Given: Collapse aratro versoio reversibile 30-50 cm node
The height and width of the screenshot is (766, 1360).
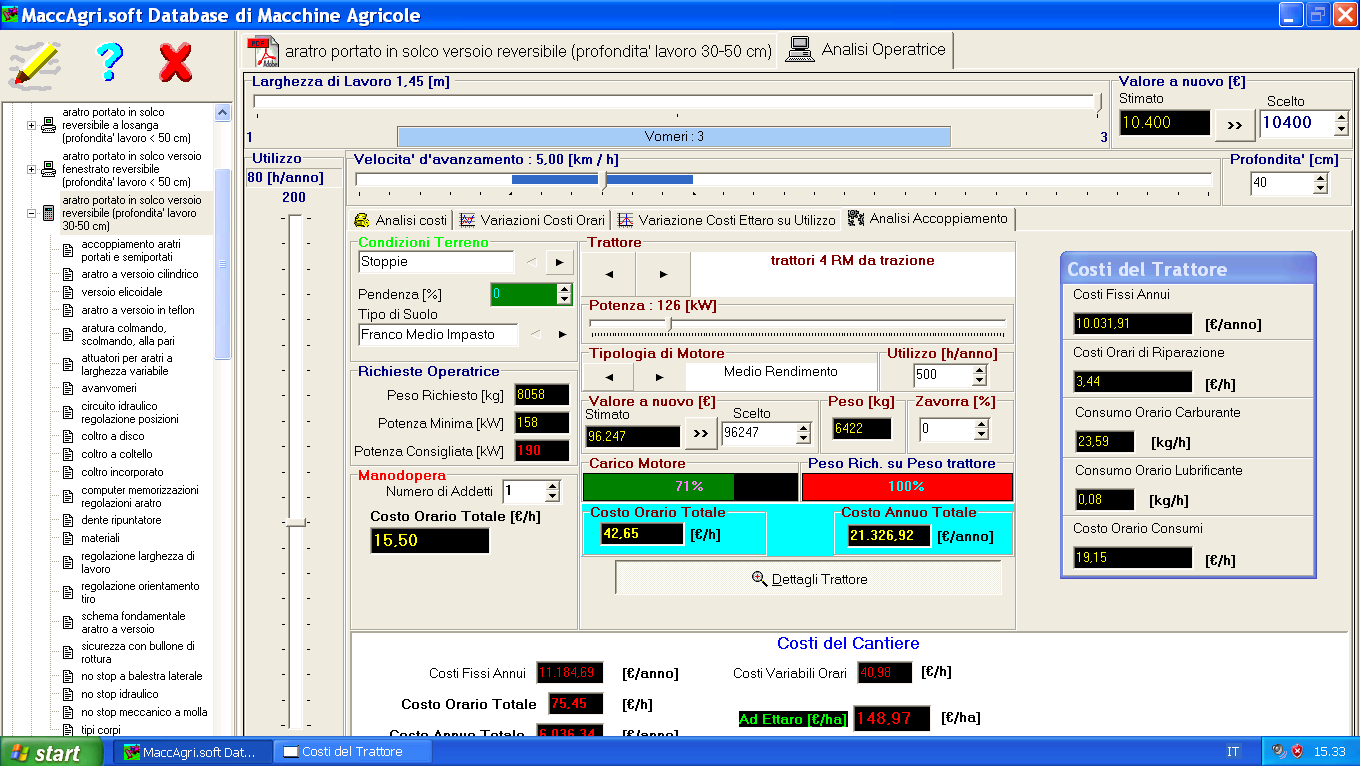Looking at the screenshot, I should pos(31,213).
